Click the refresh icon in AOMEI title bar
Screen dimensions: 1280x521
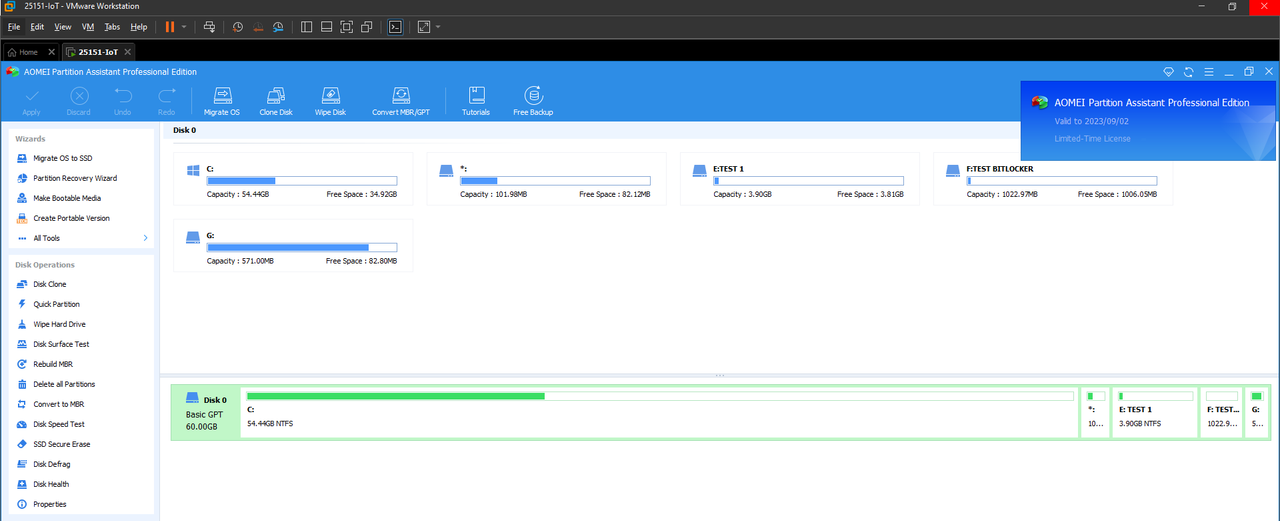[1188, 72]
